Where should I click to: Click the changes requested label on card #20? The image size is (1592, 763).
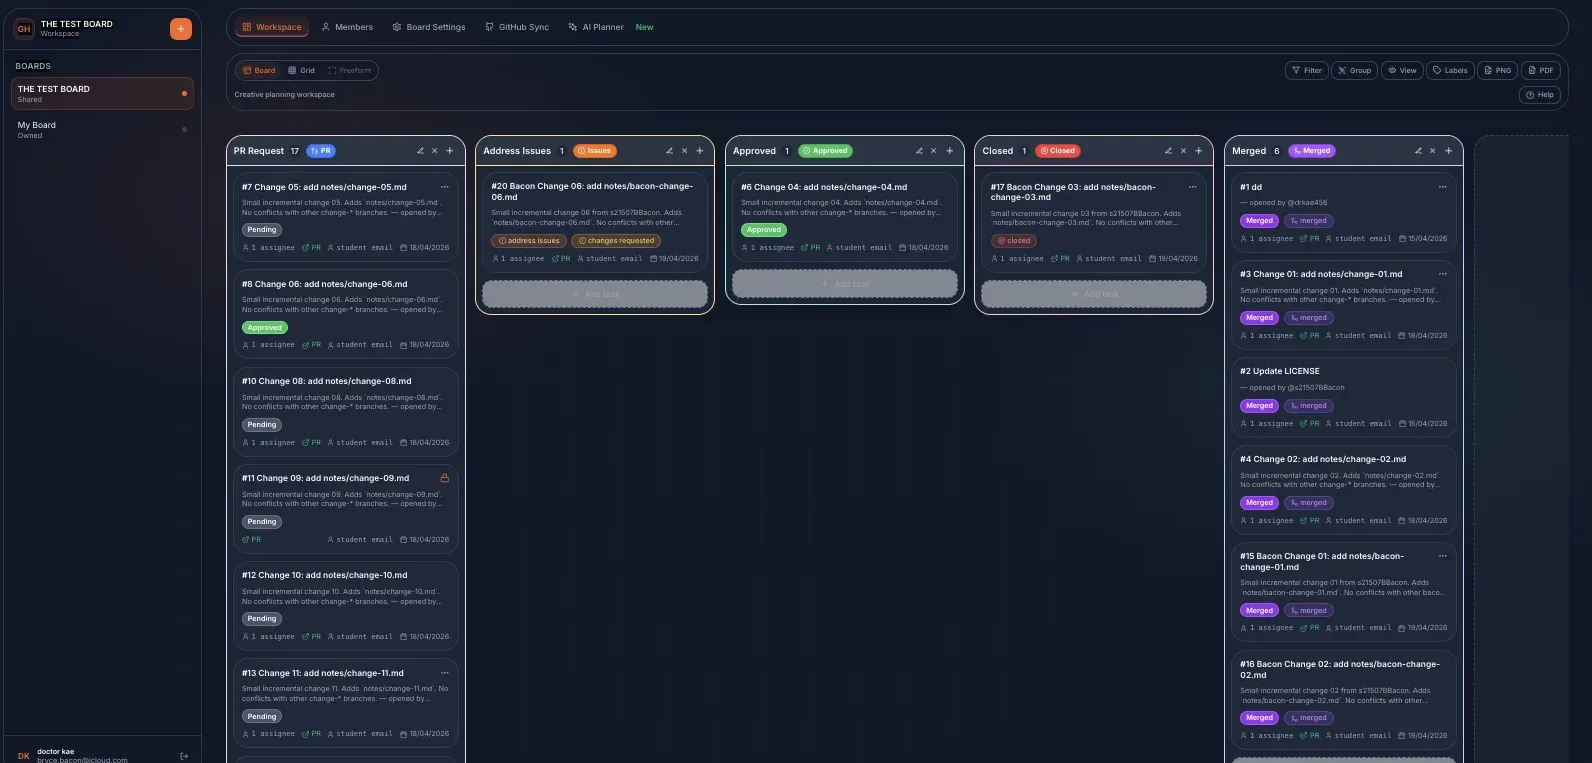tap(616, 241)
